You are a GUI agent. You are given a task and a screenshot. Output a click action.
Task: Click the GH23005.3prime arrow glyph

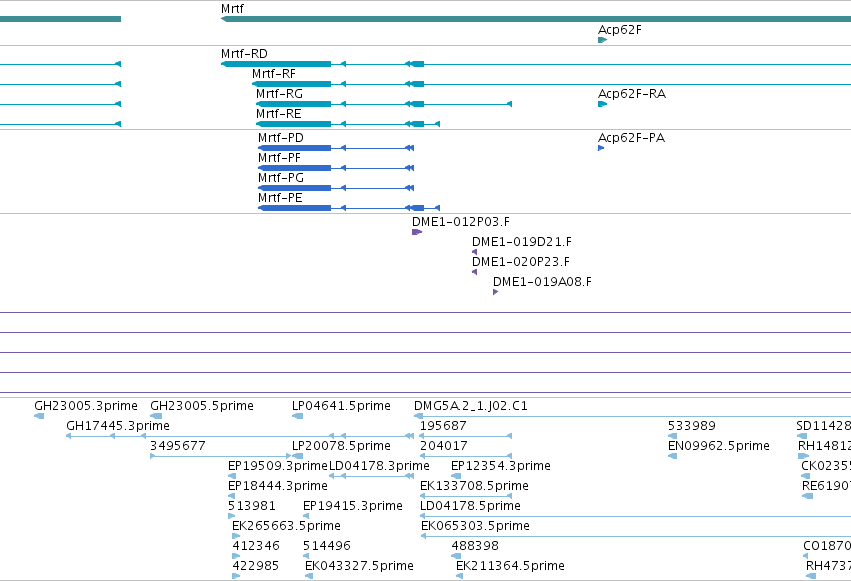pos(39,416)
